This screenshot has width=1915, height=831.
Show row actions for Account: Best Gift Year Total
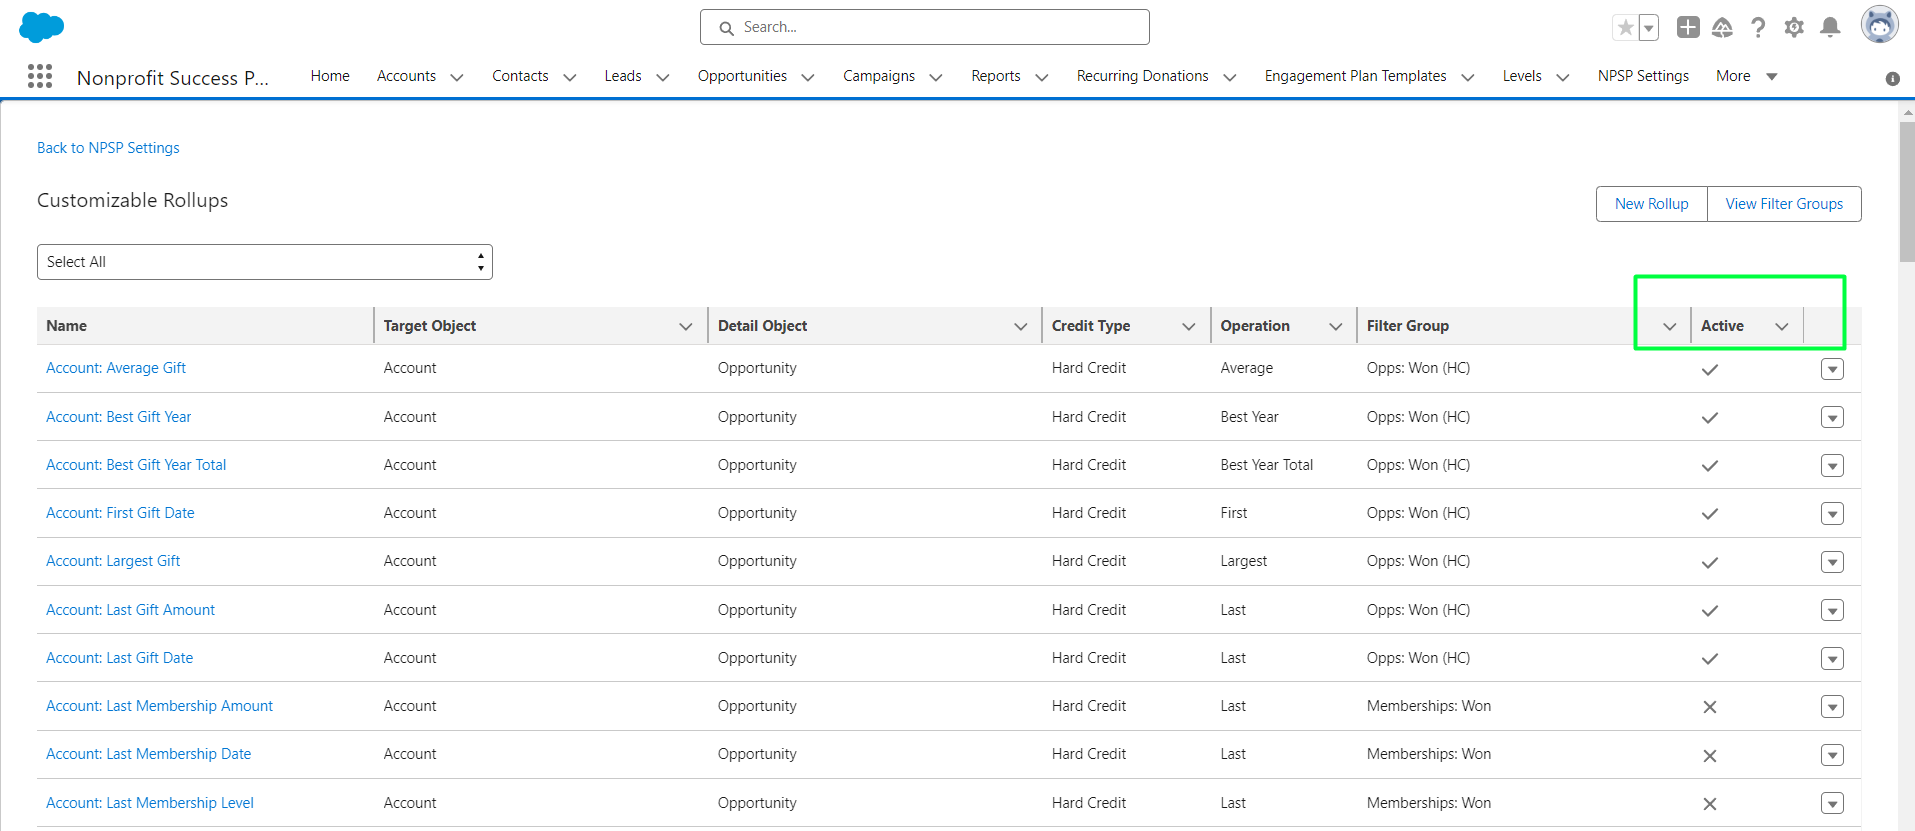1832,465
